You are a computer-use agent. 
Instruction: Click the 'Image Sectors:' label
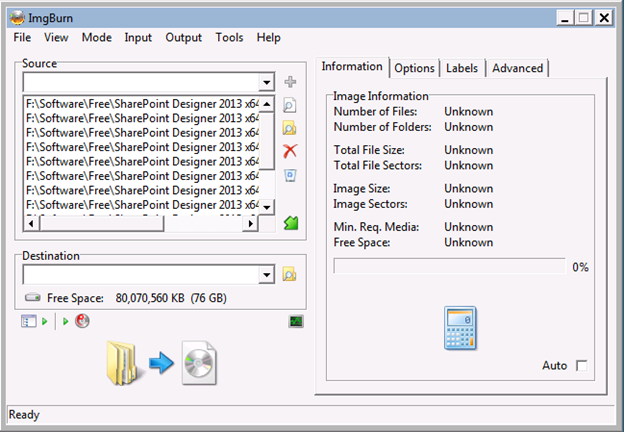[x=370, y=204]
